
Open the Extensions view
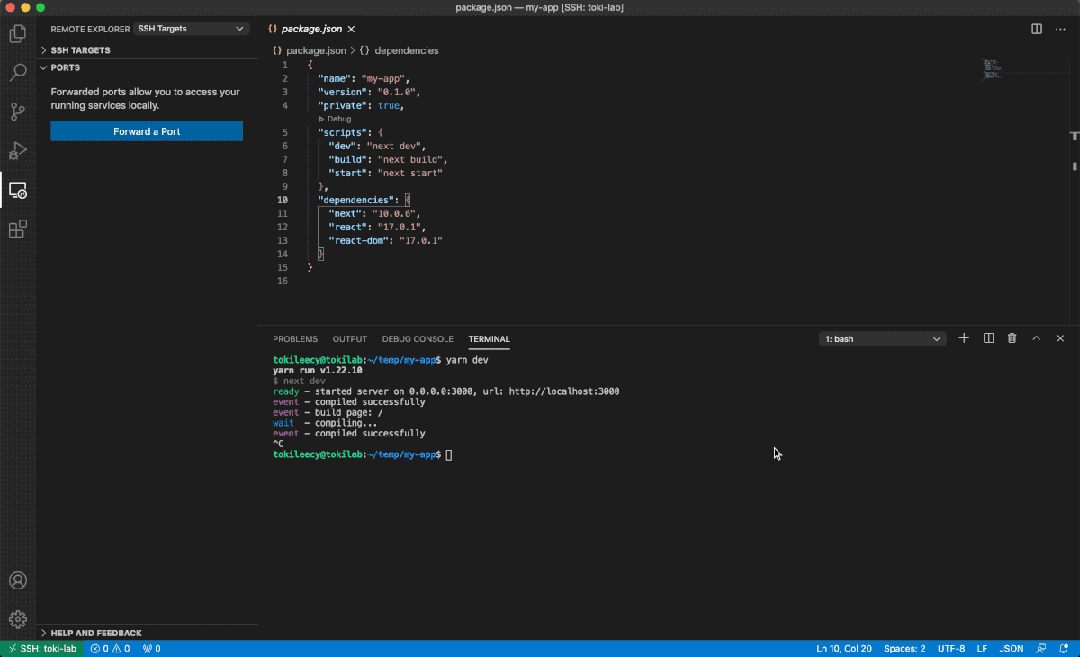(17, 229)
